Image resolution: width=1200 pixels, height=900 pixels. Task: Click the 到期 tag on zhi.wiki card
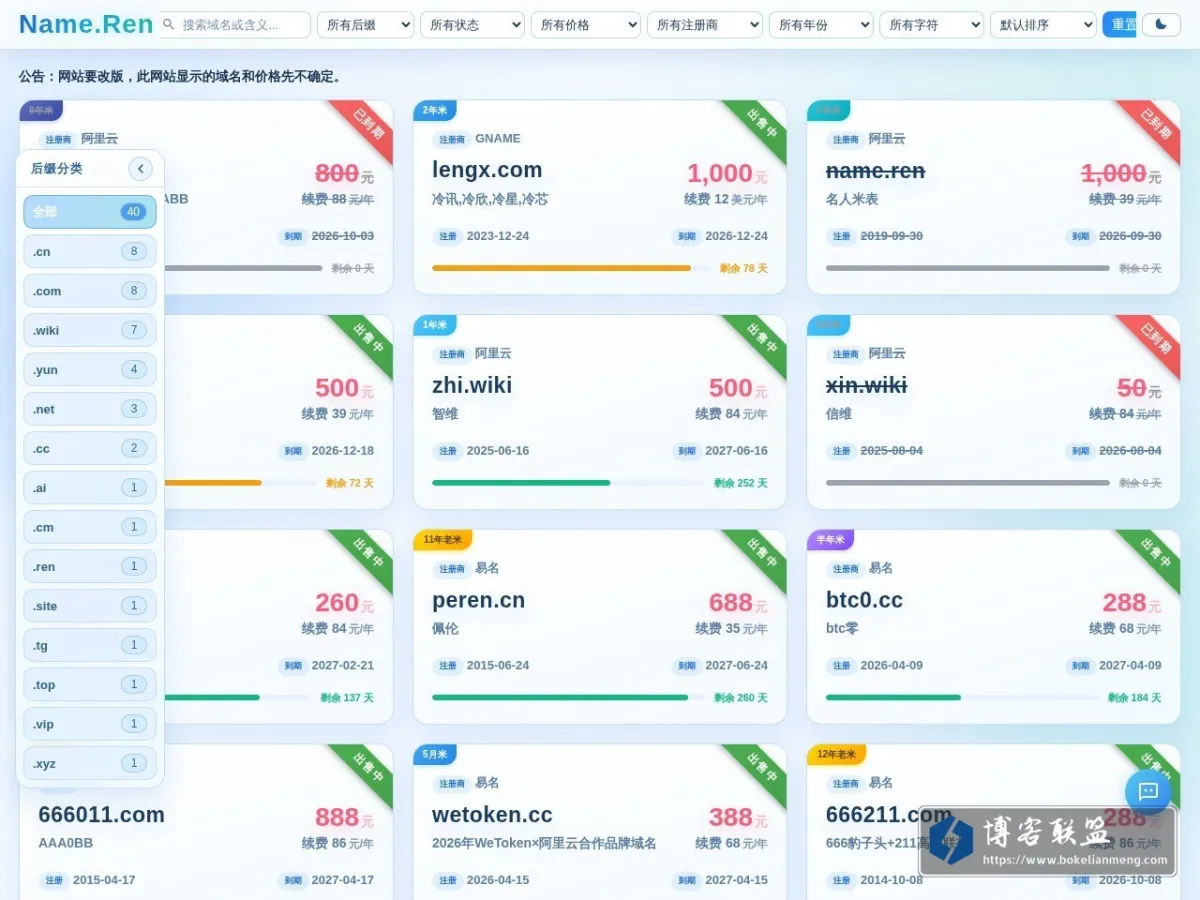(x=686, y=451)
